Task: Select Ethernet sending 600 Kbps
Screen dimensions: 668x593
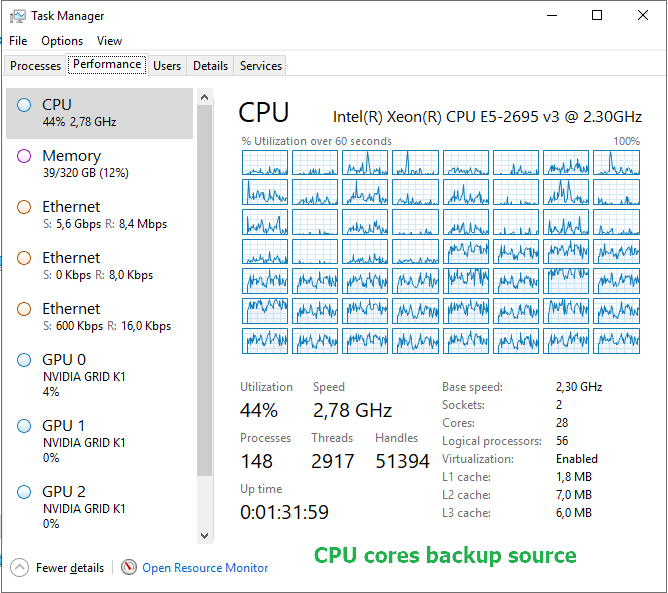Action: tap(99, 317)
